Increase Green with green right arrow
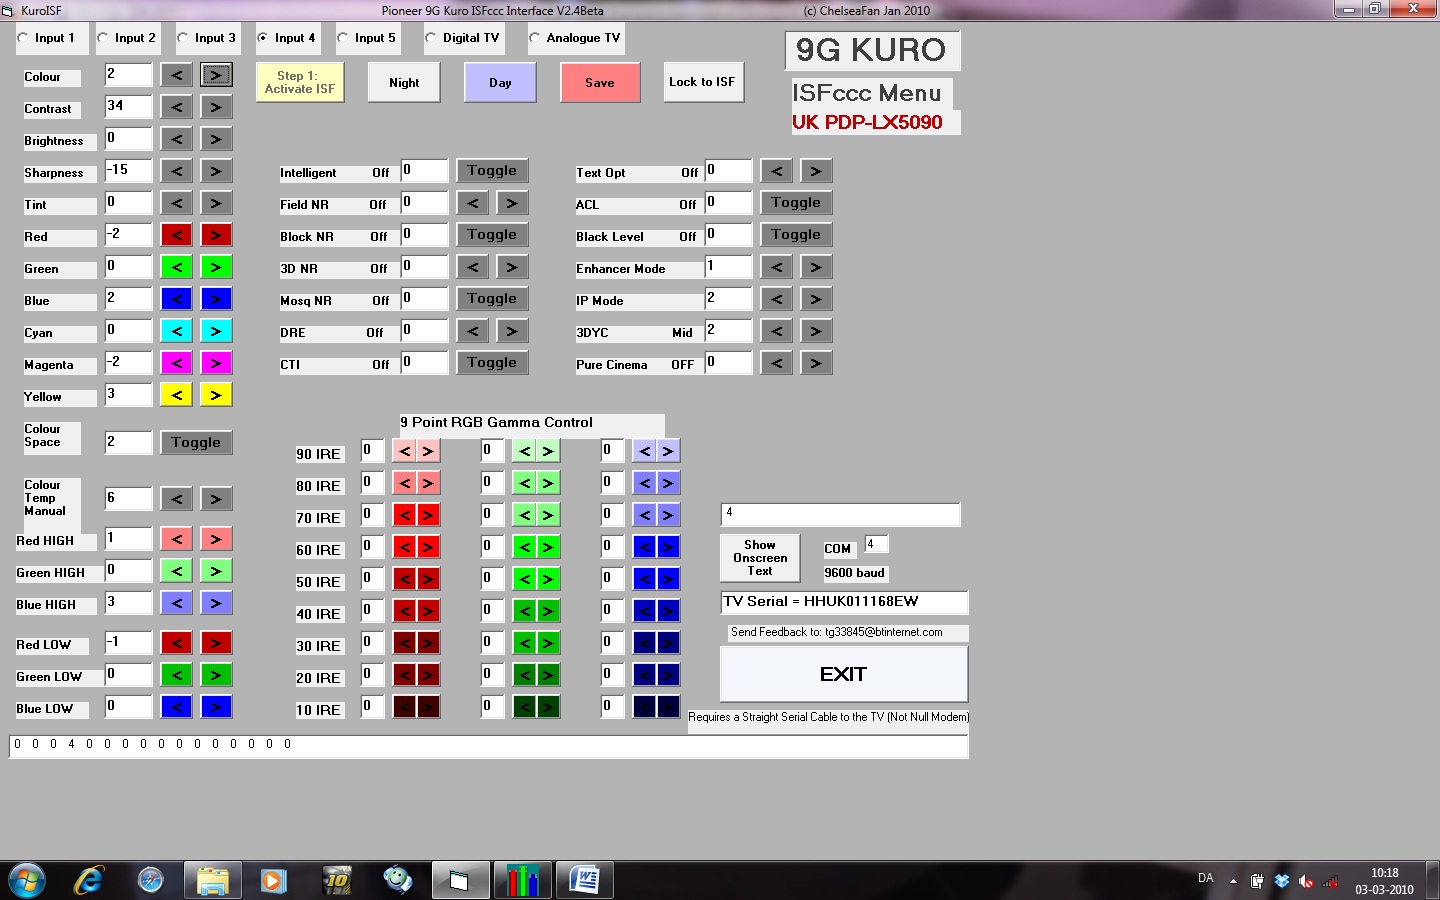Image resolution: width=1440 pixels, height=900 pixels. (x=216, y=267)
